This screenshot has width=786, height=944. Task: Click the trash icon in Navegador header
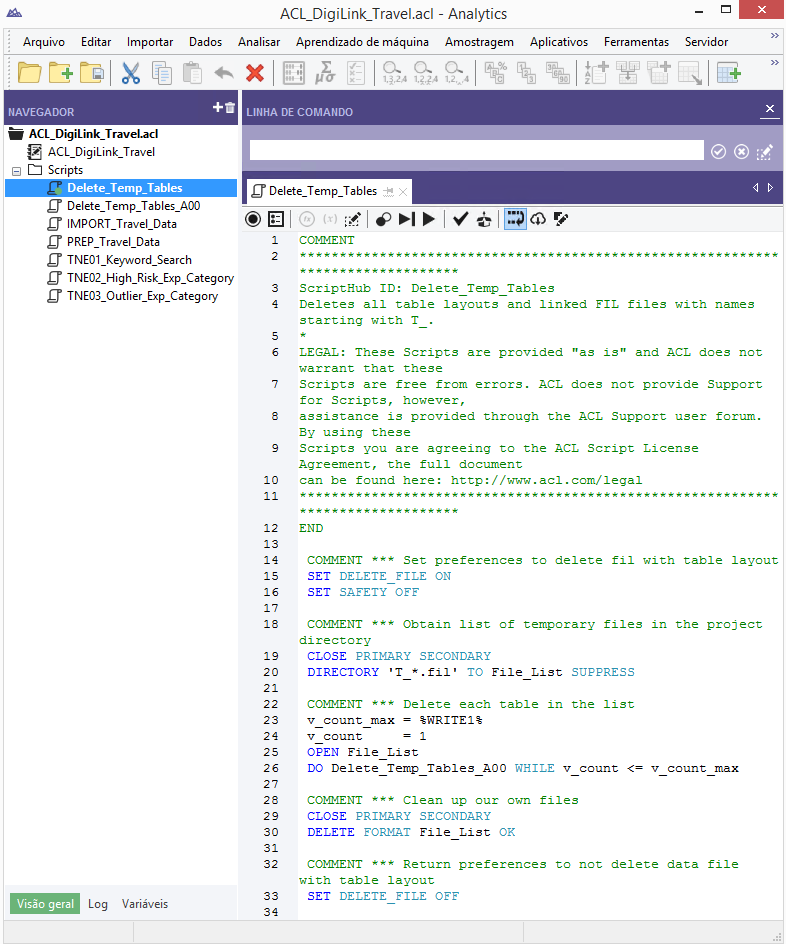(x=230, y=108)
